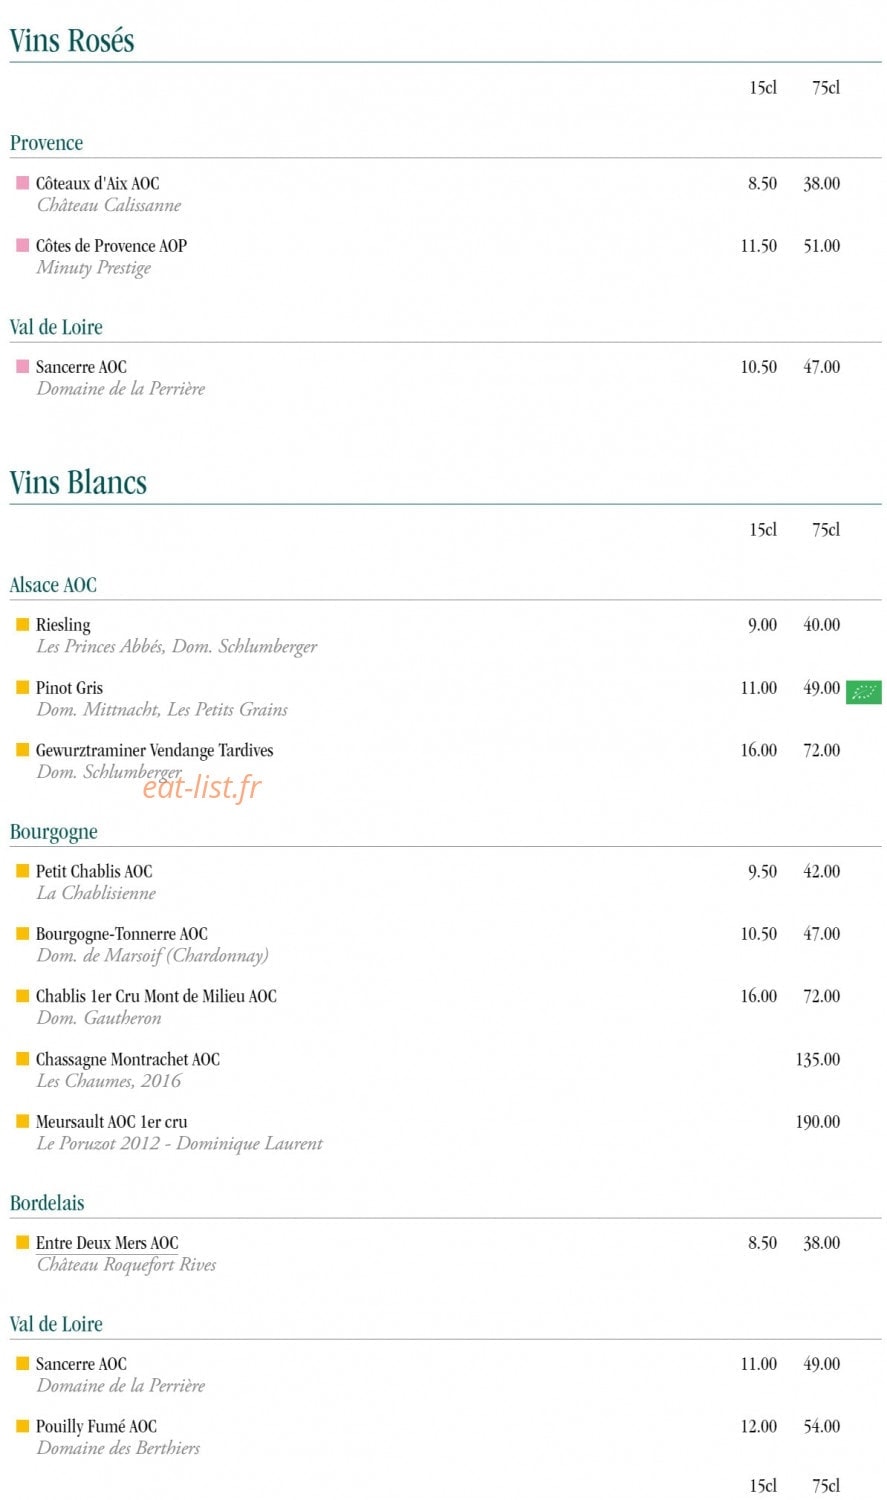Click the Val de Loire heading under Vins Rosés
Screen dimensions: 887x1500
coord(56,327)
